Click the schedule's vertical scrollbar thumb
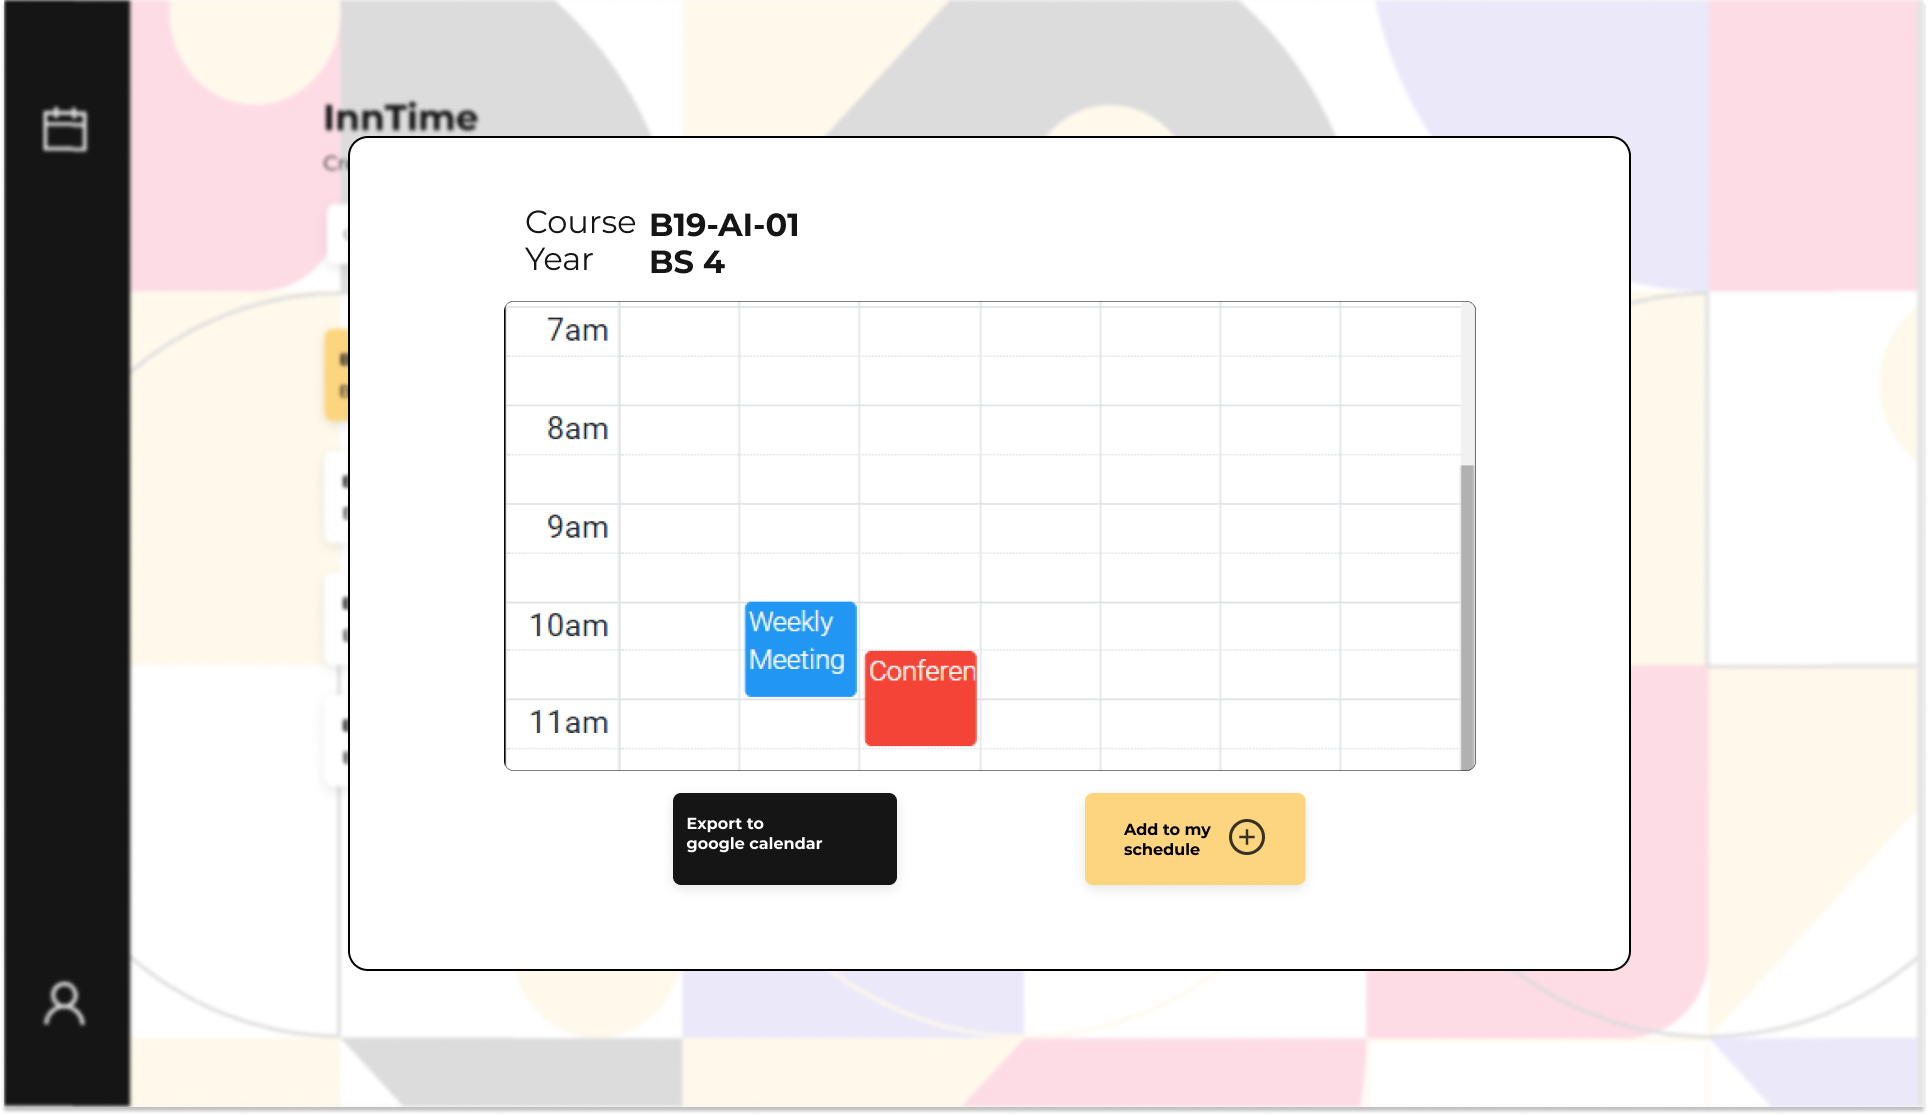Screen dimensions: 1928x1115 pyautogui.click(x=1467, y=615)
